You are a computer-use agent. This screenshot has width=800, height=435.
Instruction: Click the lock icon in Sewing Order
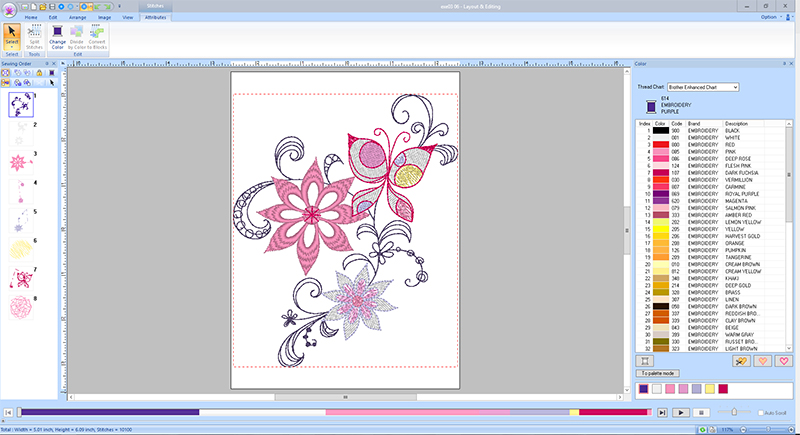38,72
